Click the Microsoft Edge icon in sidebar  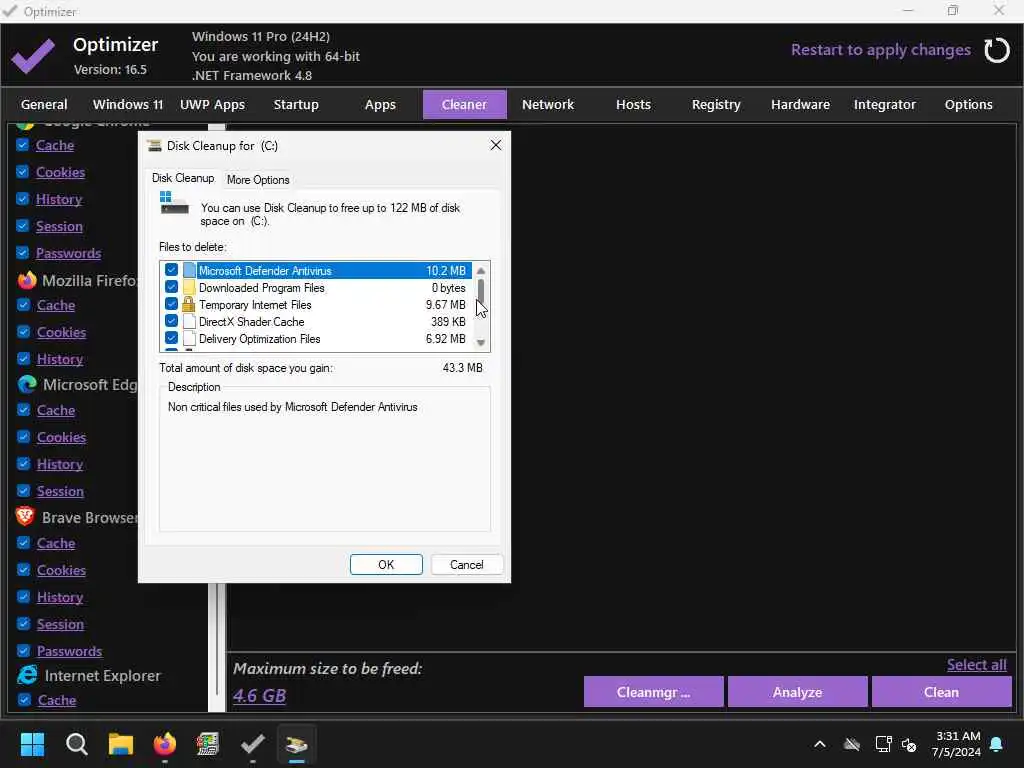(x=27, y=385)
